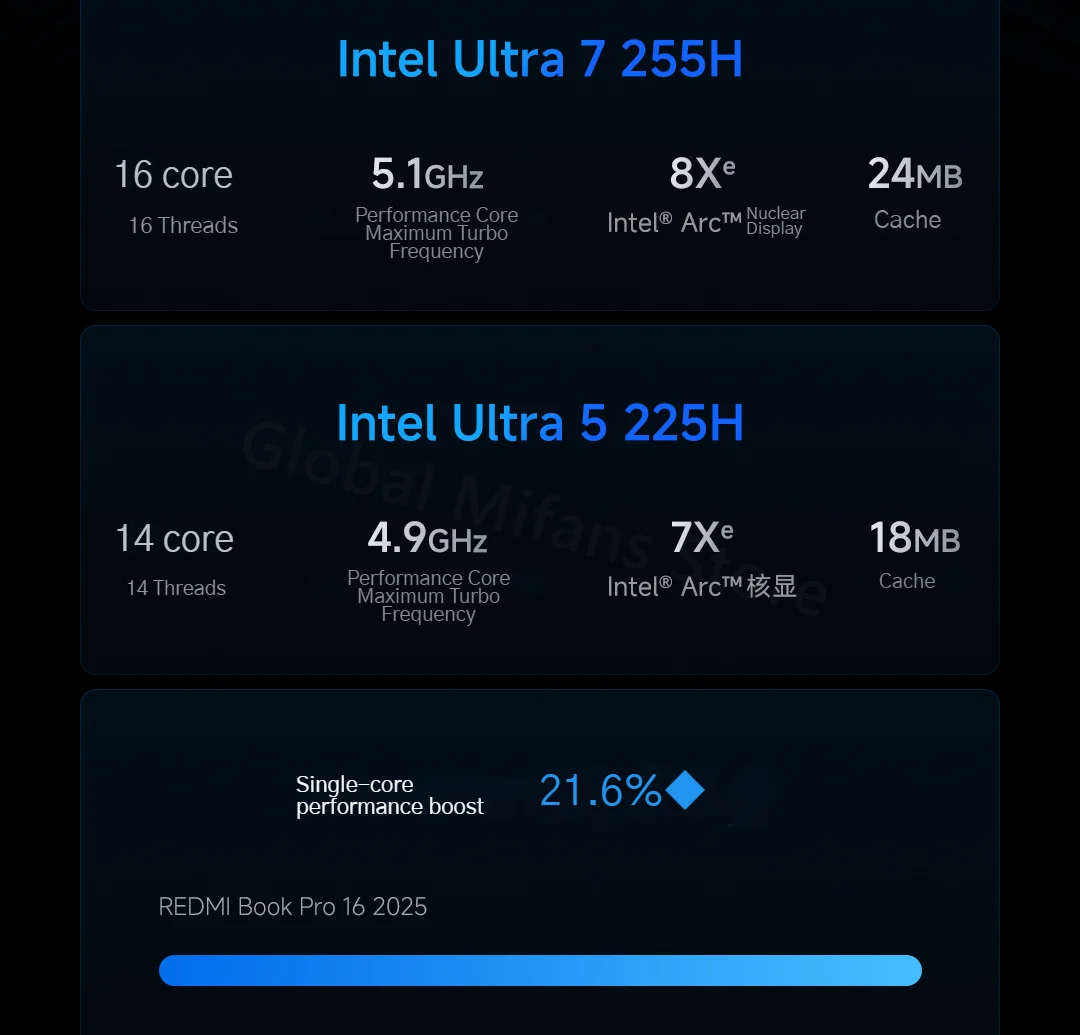Click the 14 Threads text
Viewport: 1080px width, 1035px height.
[176, 588]
